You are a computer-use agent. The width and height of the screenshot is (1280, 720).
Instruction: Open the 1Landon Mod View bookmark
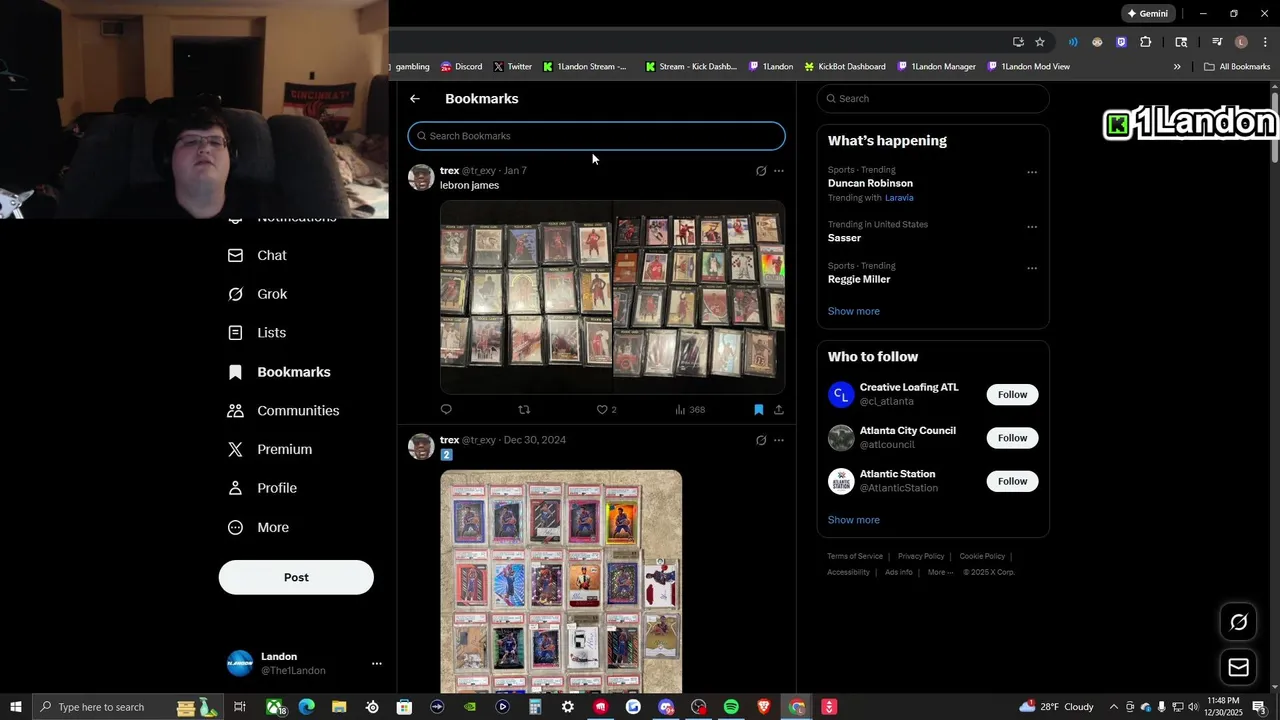(x=1028, y=67)
